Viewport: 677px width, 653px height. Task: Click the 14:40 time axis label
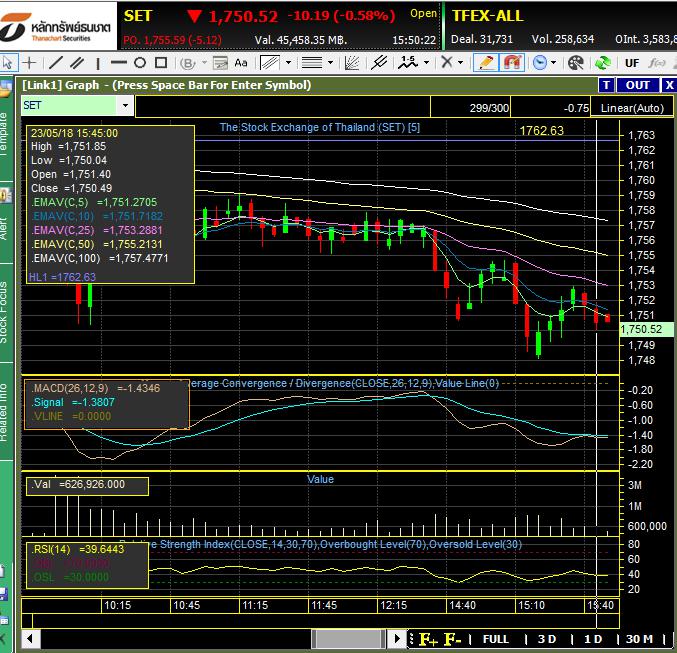click(463, 605)
